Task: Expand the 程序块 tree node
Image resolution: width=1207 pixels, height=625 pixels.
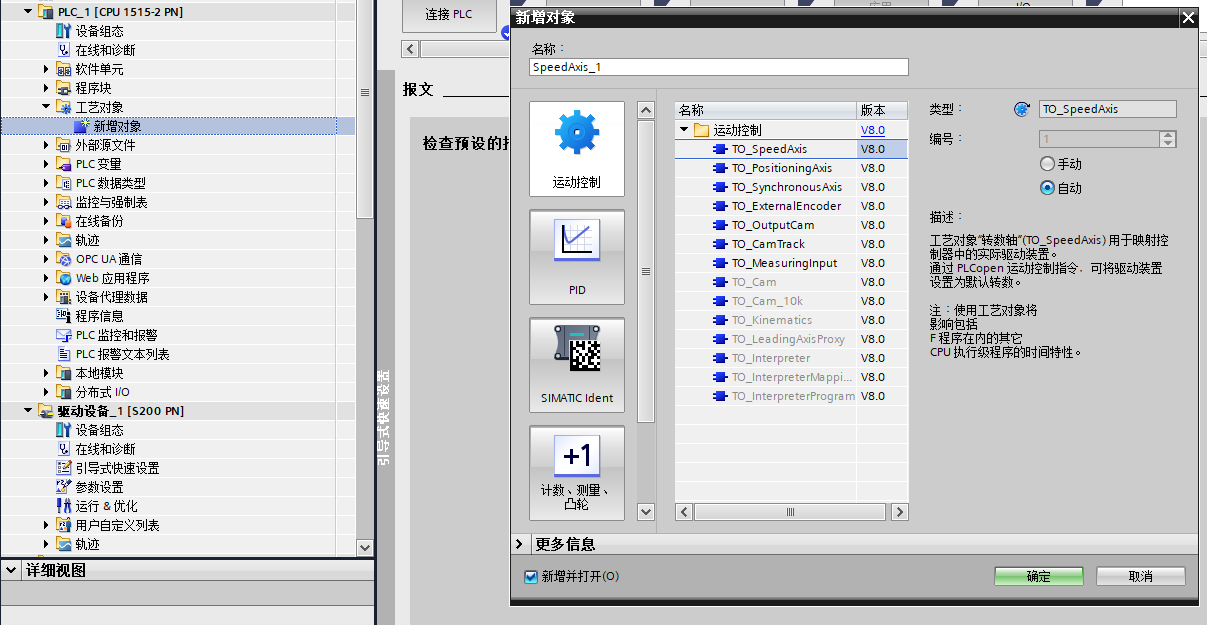Action: 46,88
